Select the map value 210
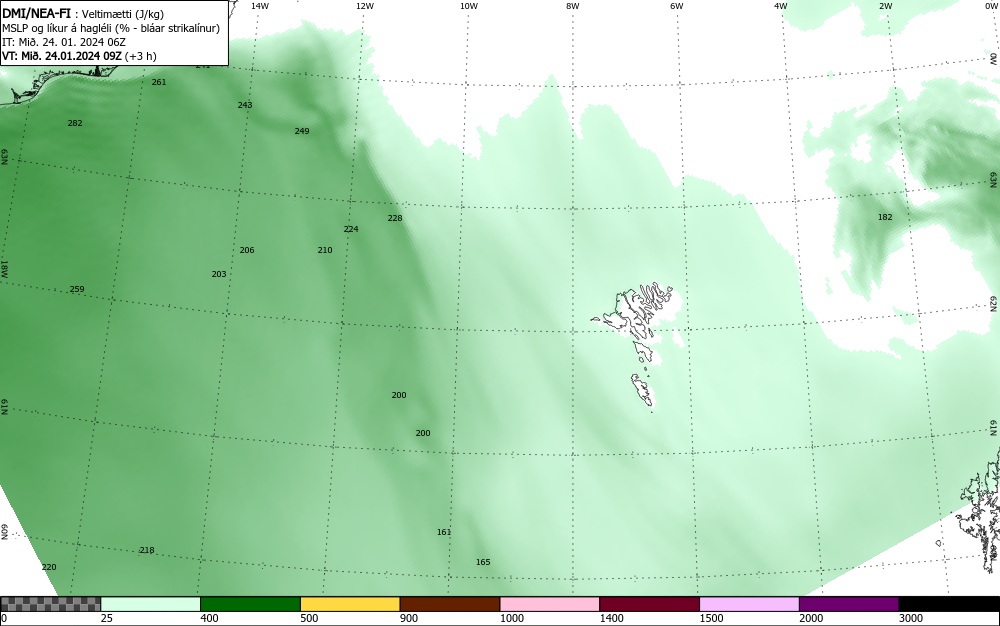Screen dimensions: 1000x626 coord(325,250)
